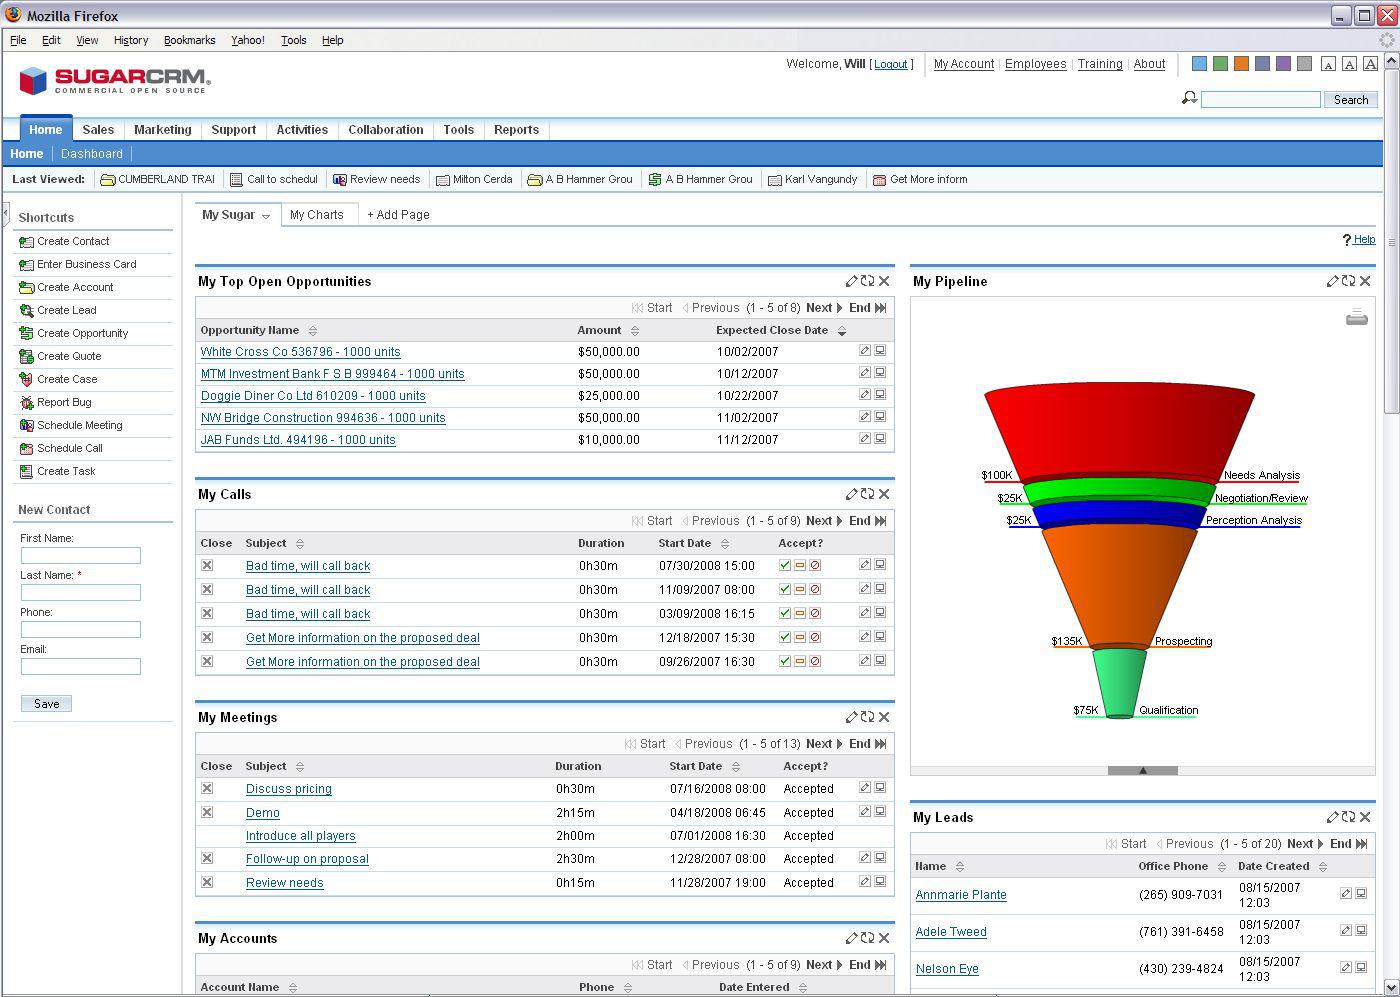Click the Save button under New Contact

coord(46,704)
